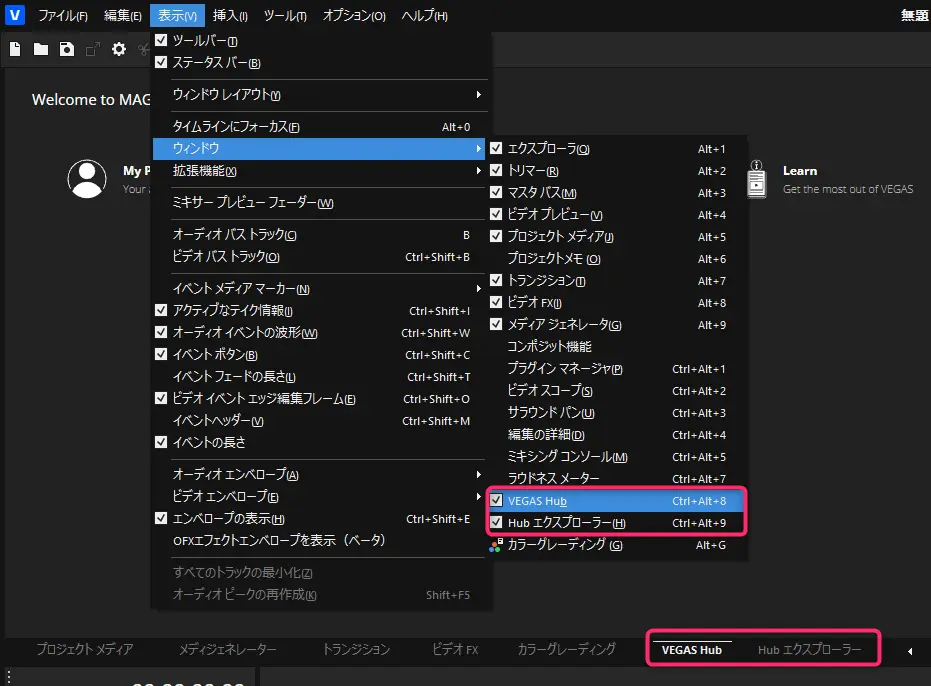This screenshot has height=686, width=931.
Task: Expand the ウィンドウ レイアウト submenu
Action: (x=479, y=94)
